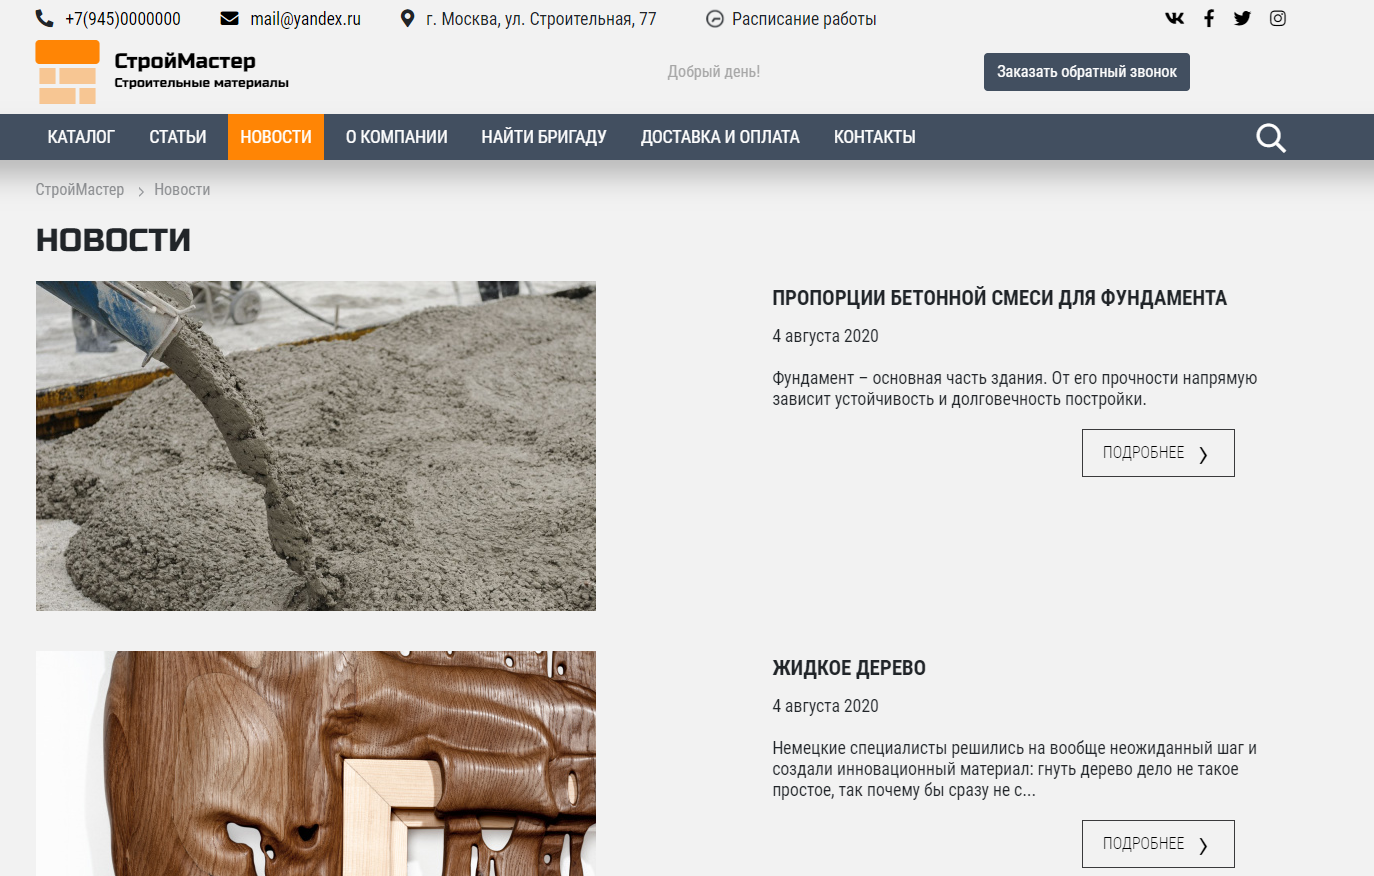
Task: Open the Facebook page icon
Action: (1209, 18)
